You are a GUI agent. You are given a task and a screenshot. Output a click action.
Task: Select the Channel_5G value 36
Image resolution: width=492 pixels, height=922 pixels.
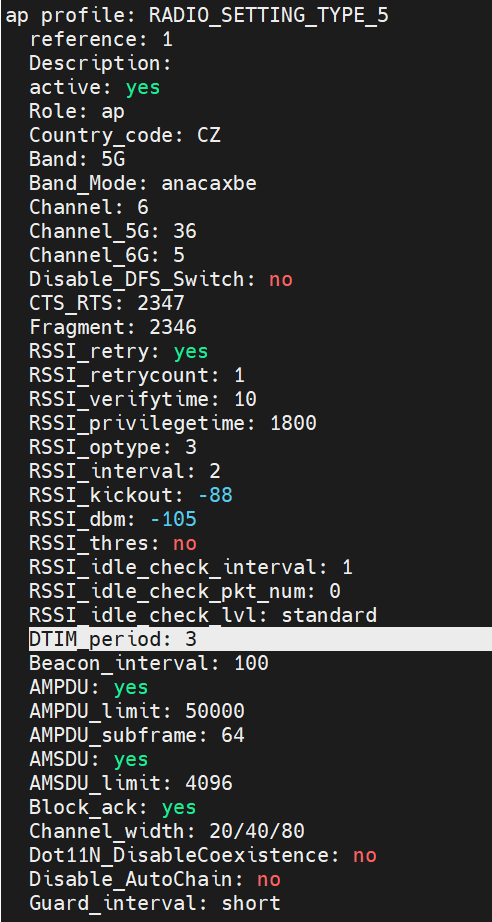coord(185,231)
